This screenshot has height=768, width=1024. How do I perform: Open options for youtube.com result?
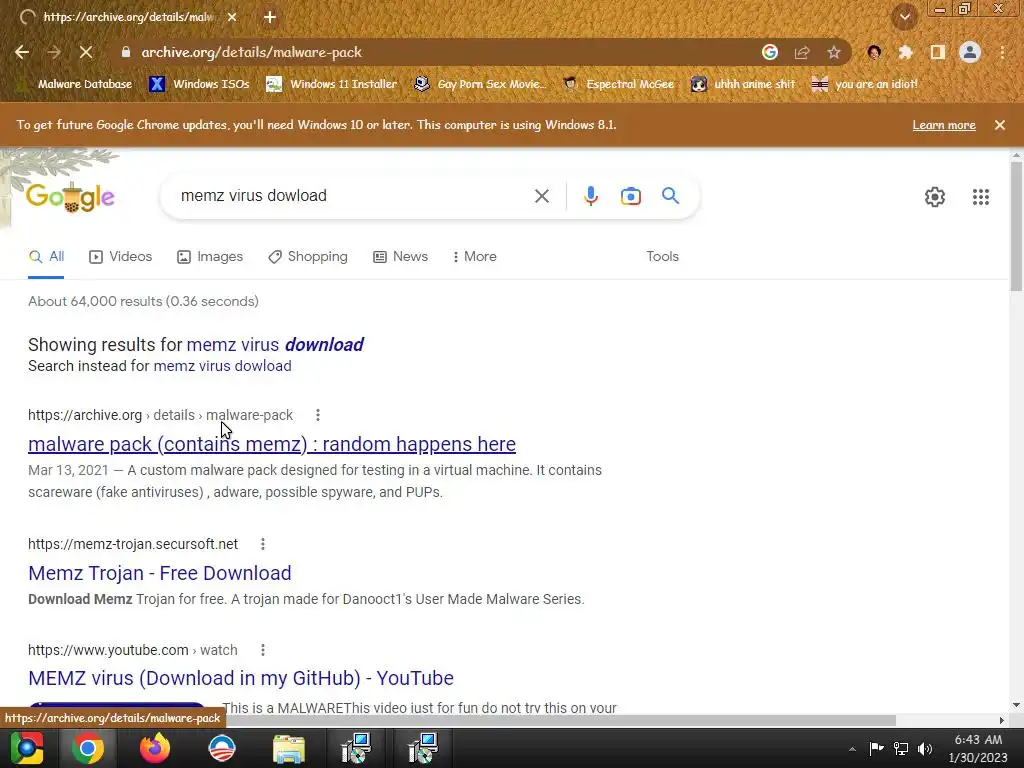point(263,650)
